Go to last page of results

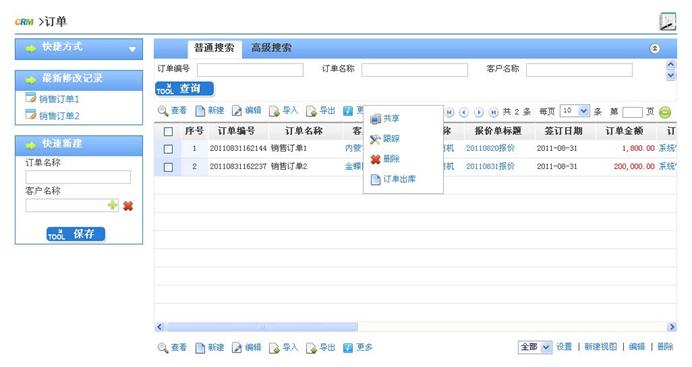point(494,112)
